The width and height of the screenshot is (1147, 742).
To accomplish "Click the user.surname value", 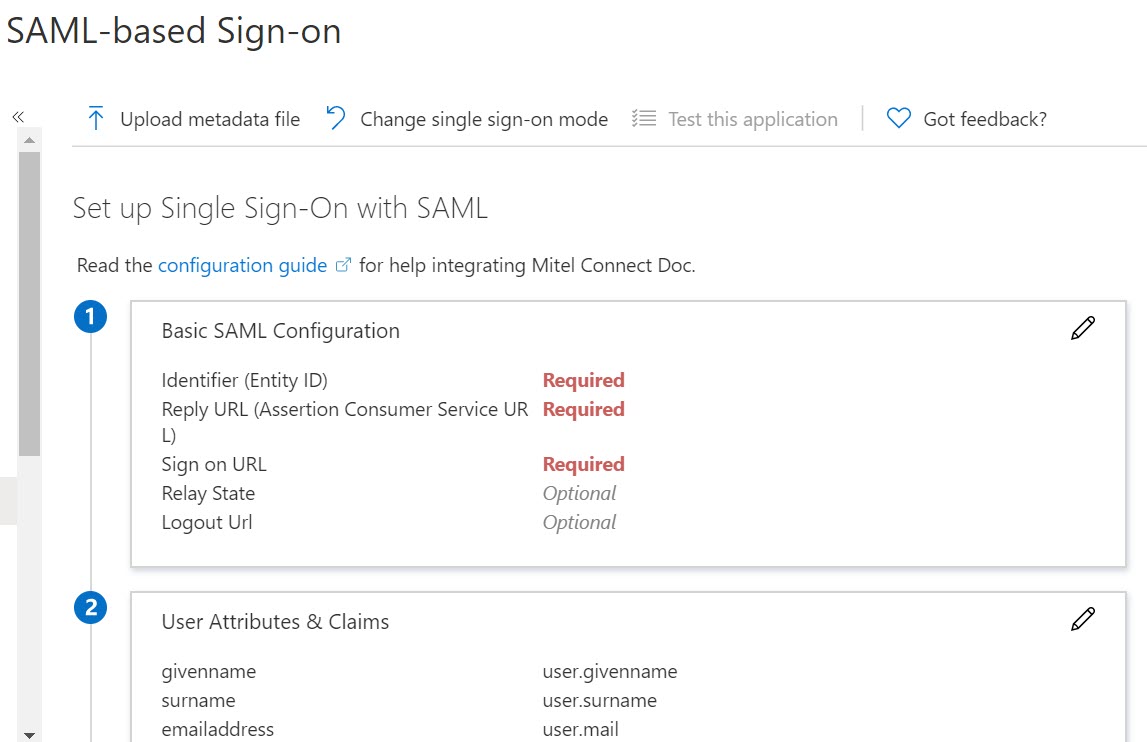I will pos(599,701).
